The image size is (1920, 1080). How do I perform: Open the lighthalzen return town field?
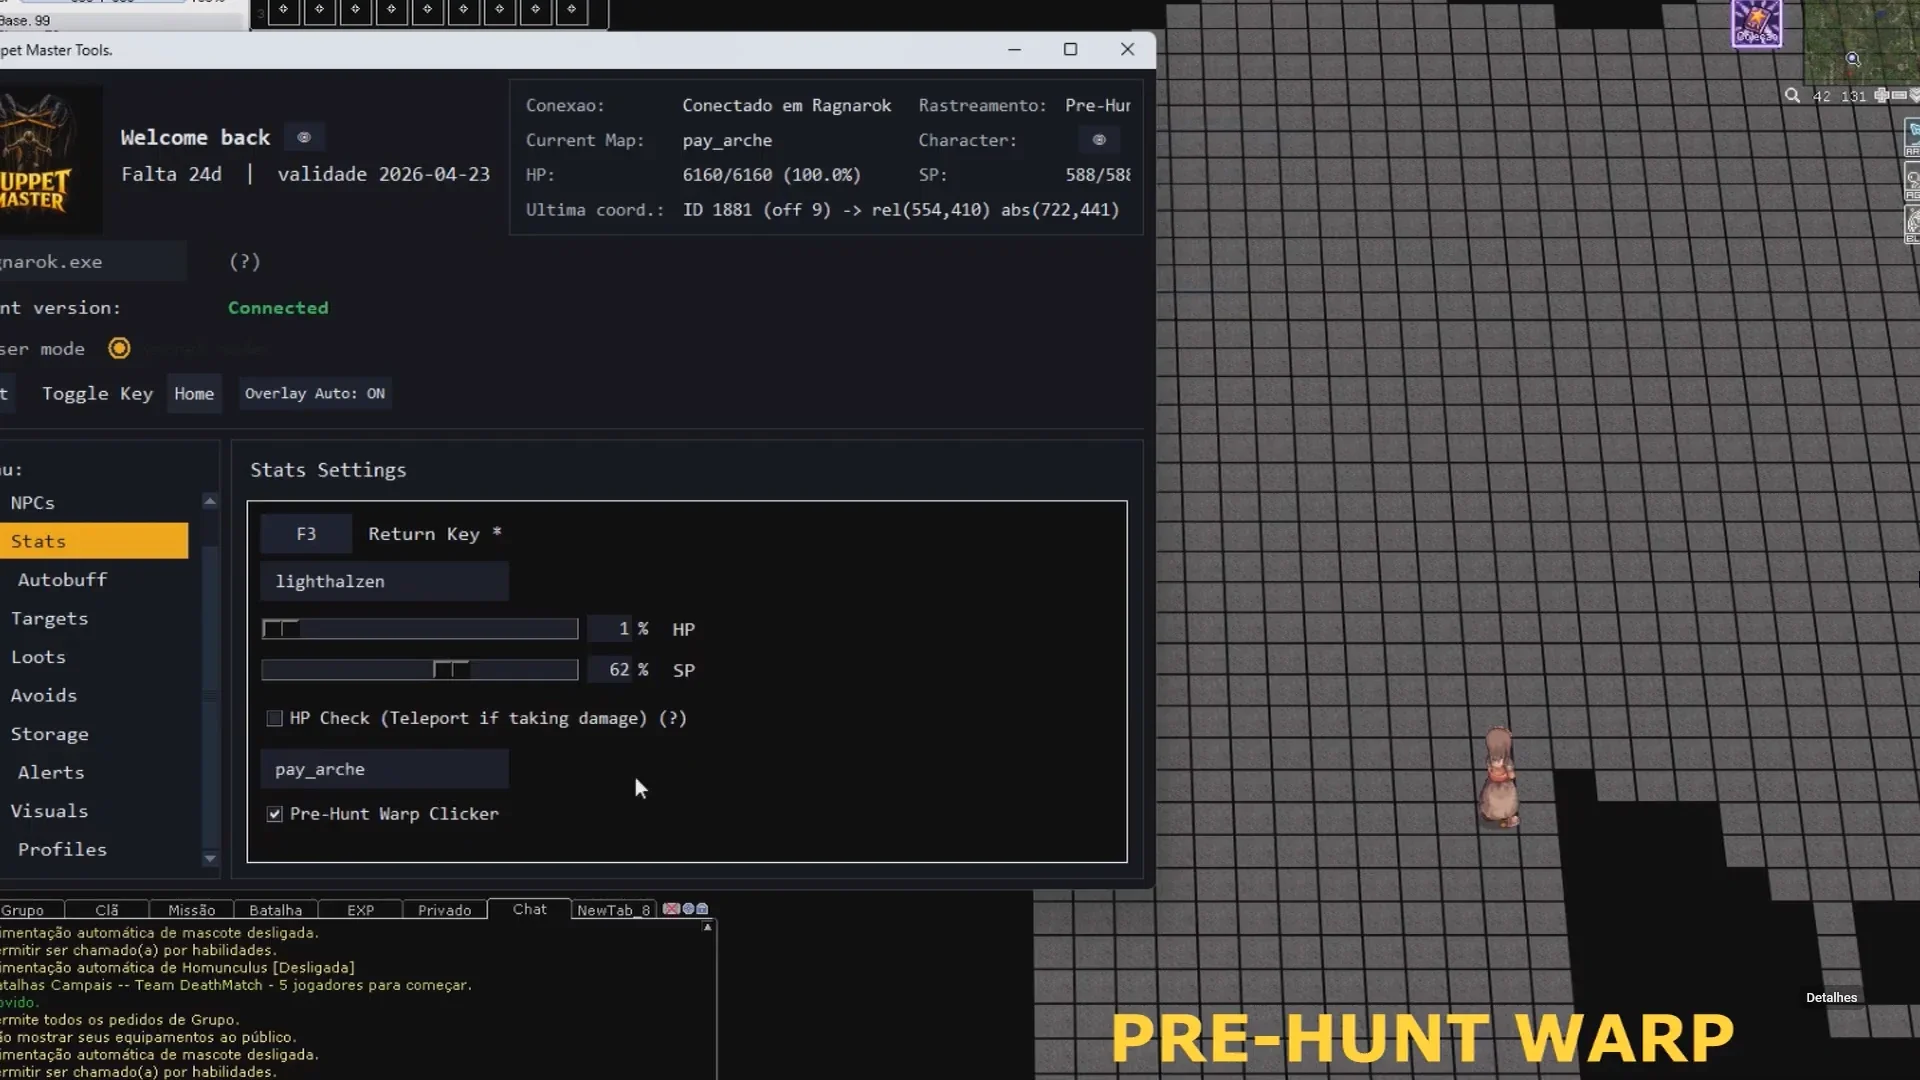[384, 581]
